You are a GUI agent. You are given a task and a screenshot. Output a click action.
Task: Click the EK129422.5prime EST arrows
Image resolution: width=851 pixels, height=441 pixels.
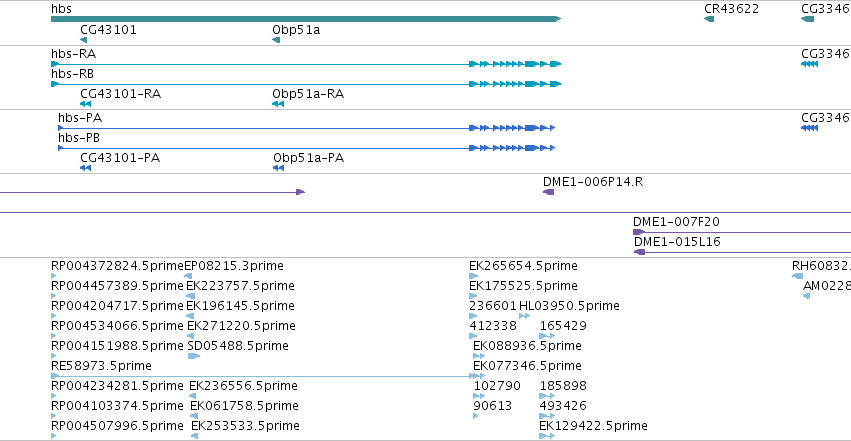[547, 437]
